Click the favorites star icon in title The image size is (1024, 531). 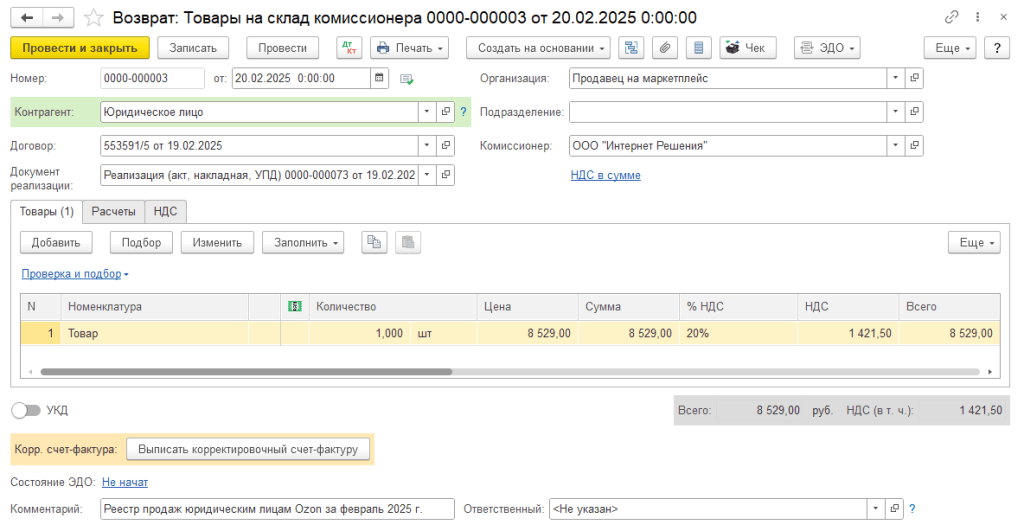click(93, 18)
